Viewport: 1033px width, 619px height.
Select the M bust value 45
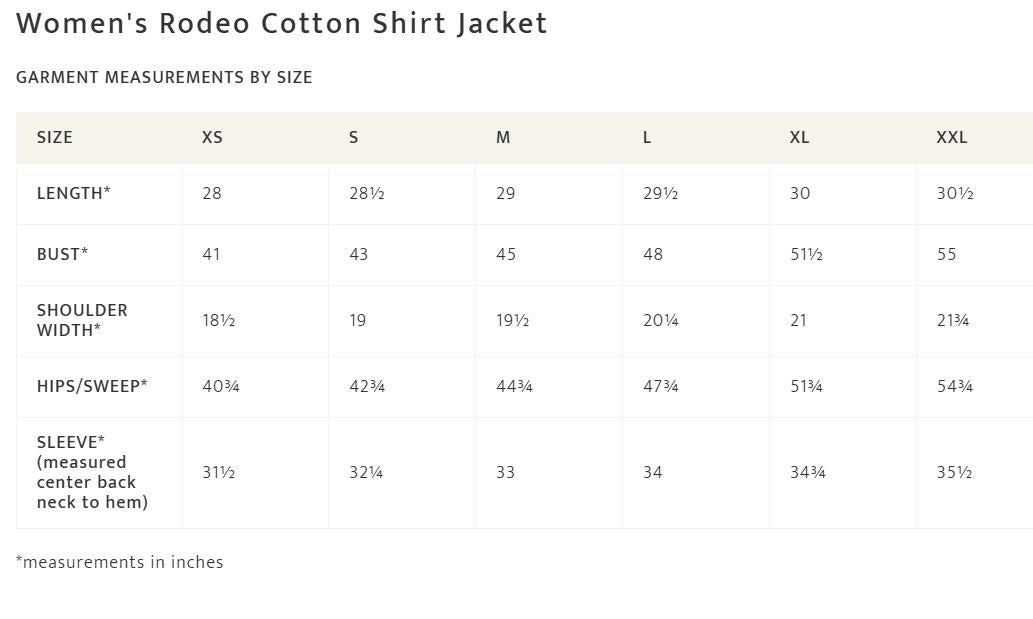(x=506, y=254)
